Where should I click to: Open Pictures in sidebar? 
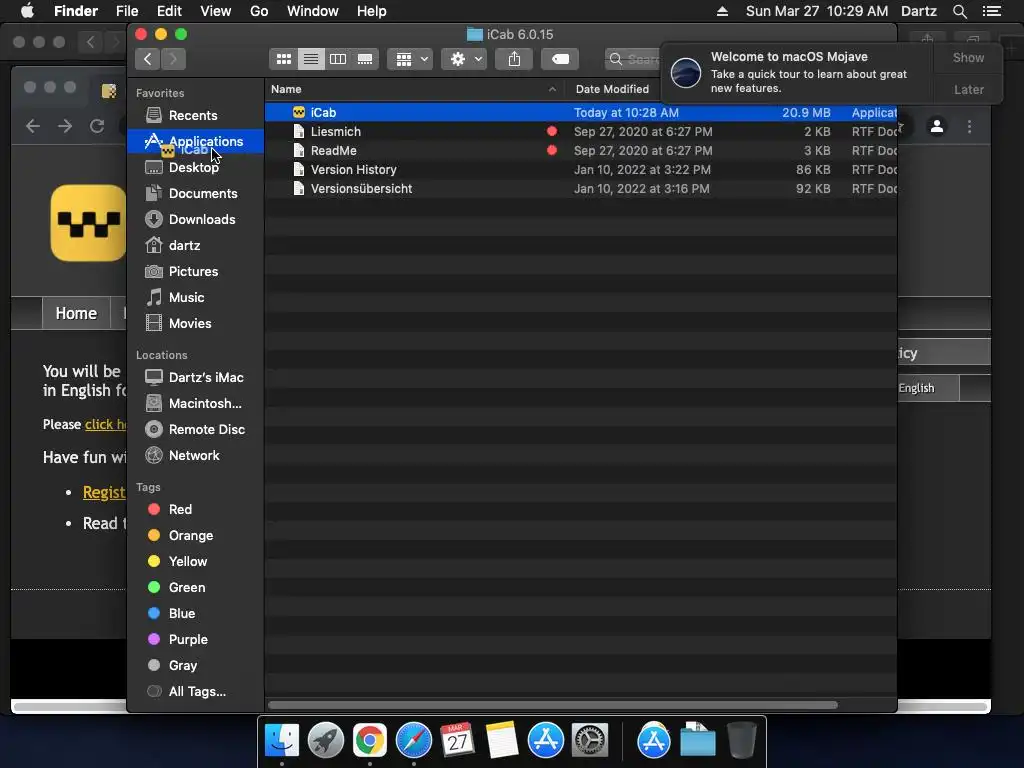(x=196, y=272)
